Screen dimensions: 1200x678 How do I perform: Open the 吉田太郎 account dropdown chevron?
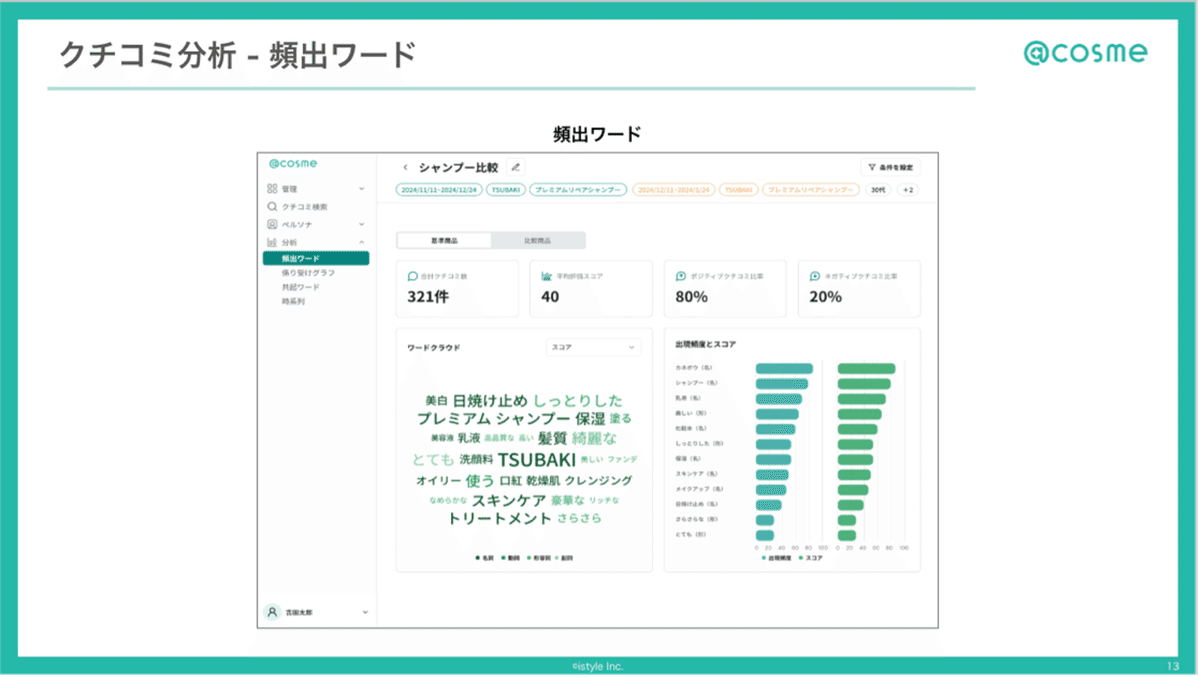click(365, 612)
